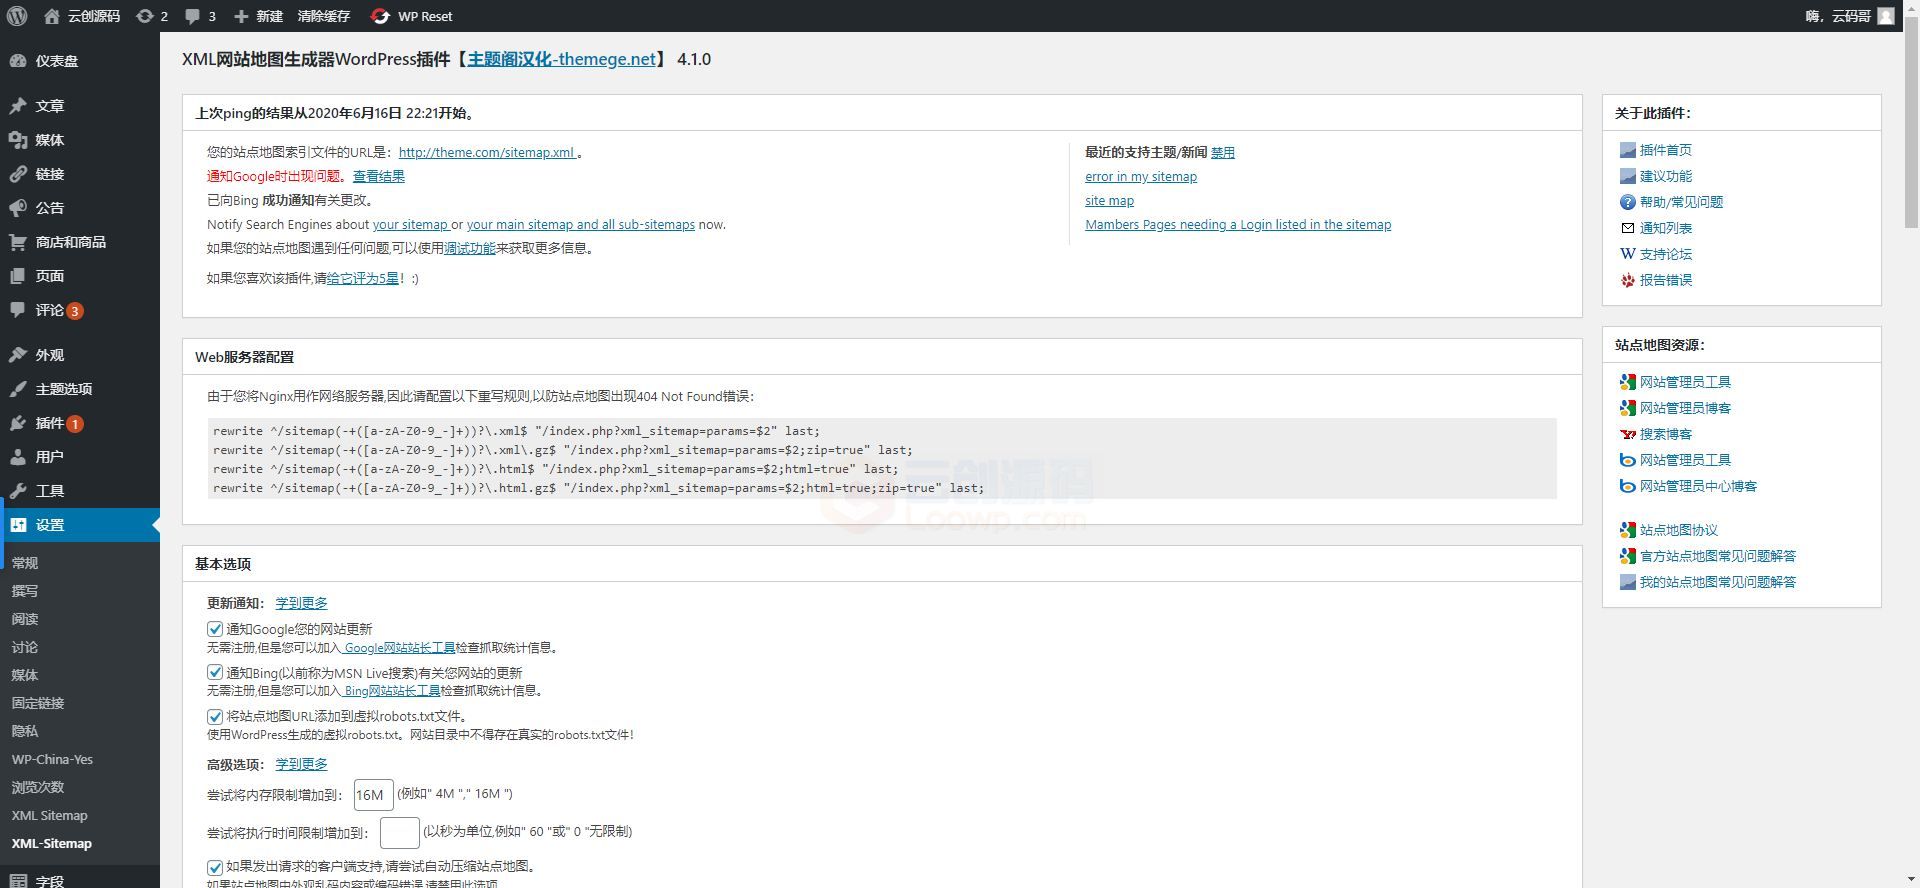Open WP-China-Yes submenu item

pyautogui.click(x=52, y=759)
